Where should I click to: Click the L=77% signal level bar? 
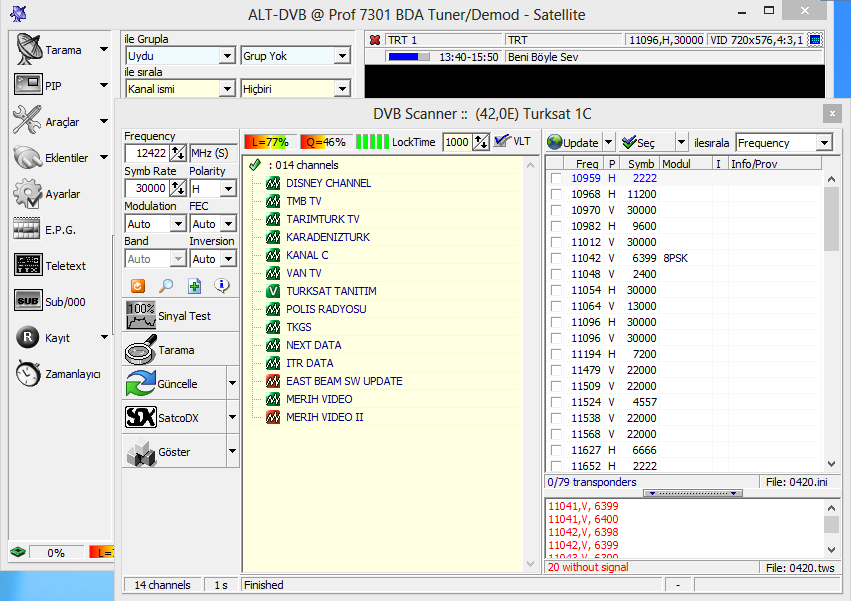(270, 142)
